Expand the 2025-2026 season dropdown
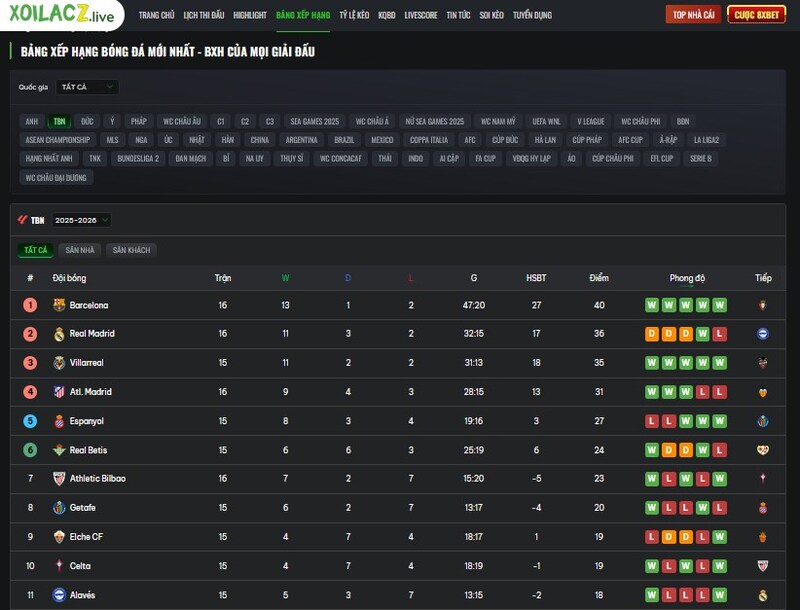This screenshot has height=610, width=800. pyautogui.click(x=81, y=220)
